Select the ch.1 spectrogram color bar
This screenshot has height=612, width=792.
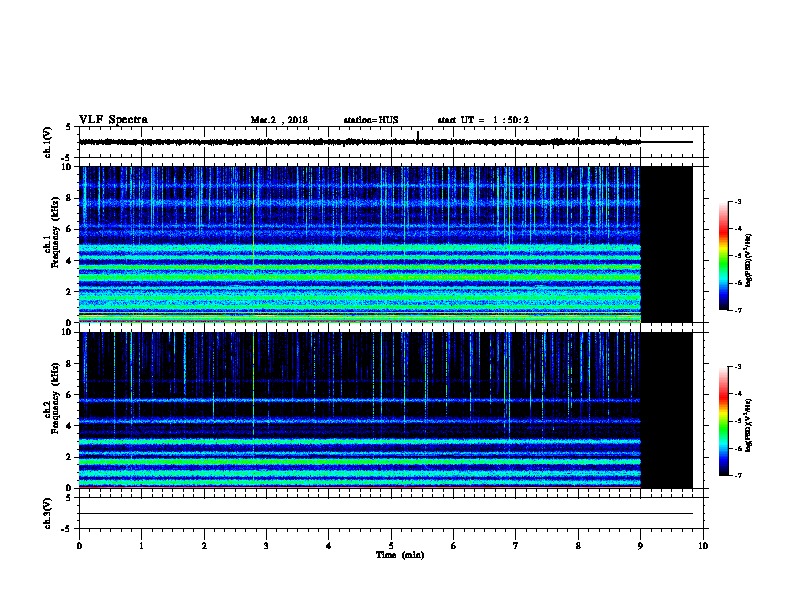tap(723, 256)
